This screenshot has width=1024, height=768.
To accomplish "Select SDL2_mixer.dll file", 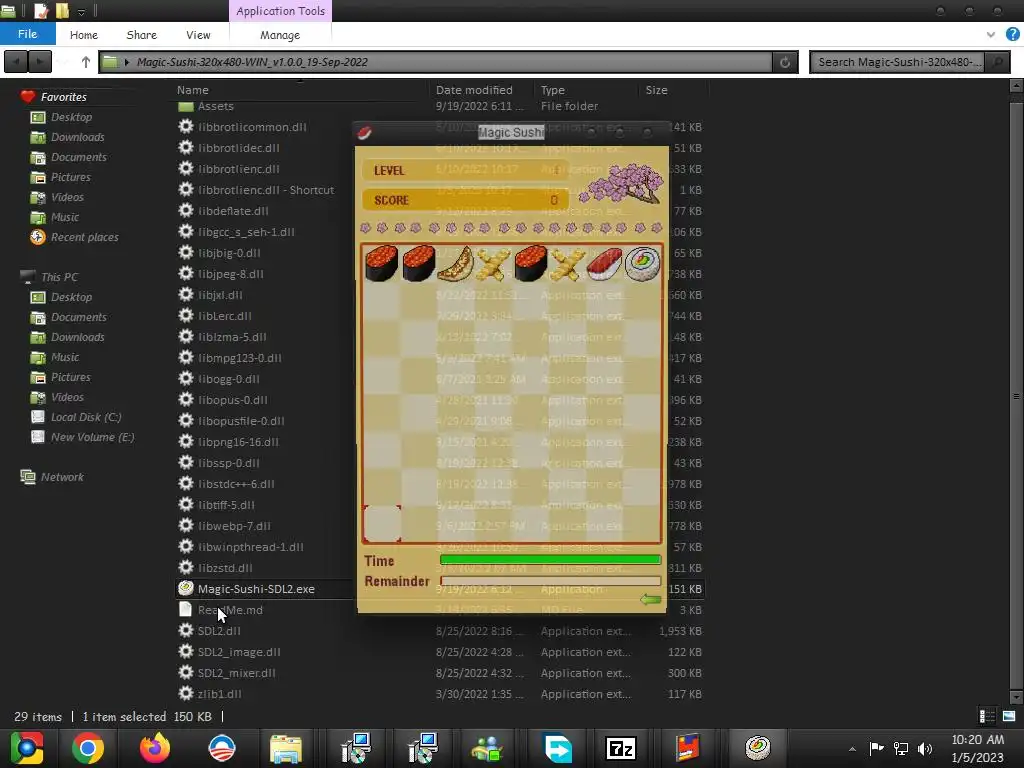I will pyautogui.click(x=236, y=673).
